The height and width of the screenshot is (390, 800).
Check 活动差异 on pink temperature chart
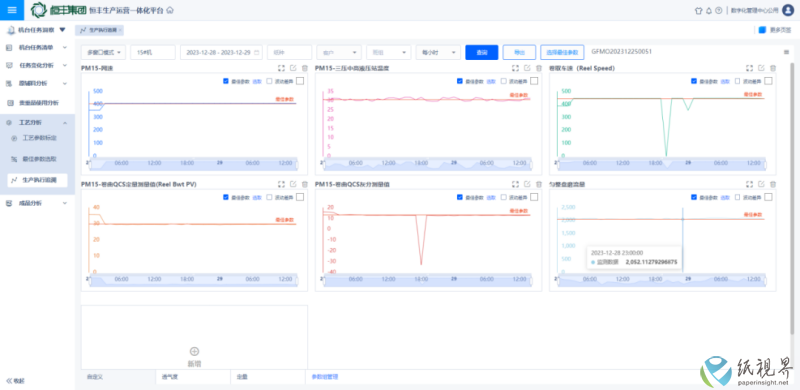(x=504, y=81)
